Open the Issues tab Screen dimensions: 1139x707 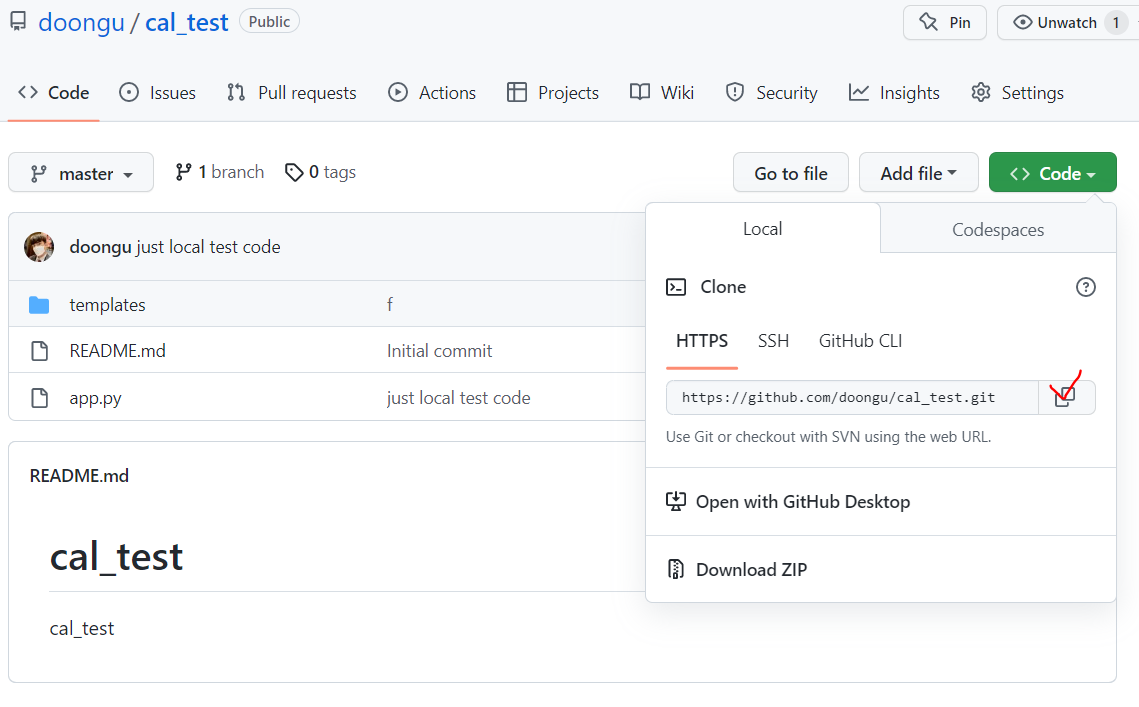point(158,93)
